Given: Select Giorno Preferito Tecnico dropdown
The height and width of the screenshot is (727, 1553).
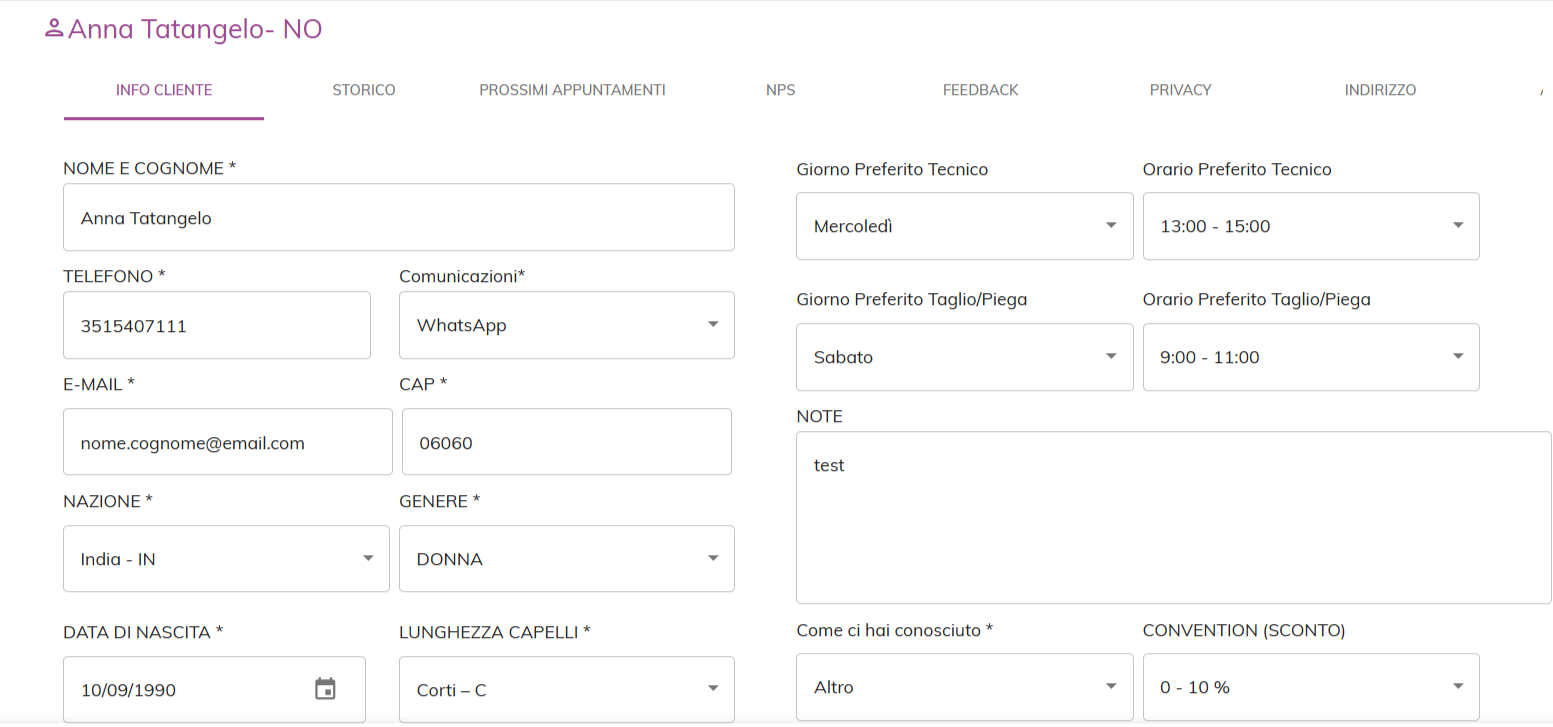Looking at the screenshot, I should pyautogui.click(x=964, y=226).
